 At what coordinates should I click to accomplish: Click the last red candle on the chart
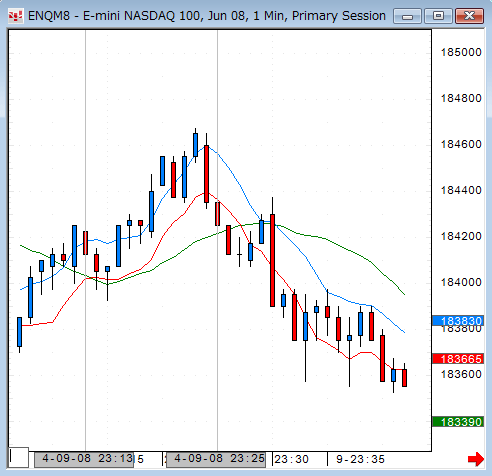[x=404, y=378]
